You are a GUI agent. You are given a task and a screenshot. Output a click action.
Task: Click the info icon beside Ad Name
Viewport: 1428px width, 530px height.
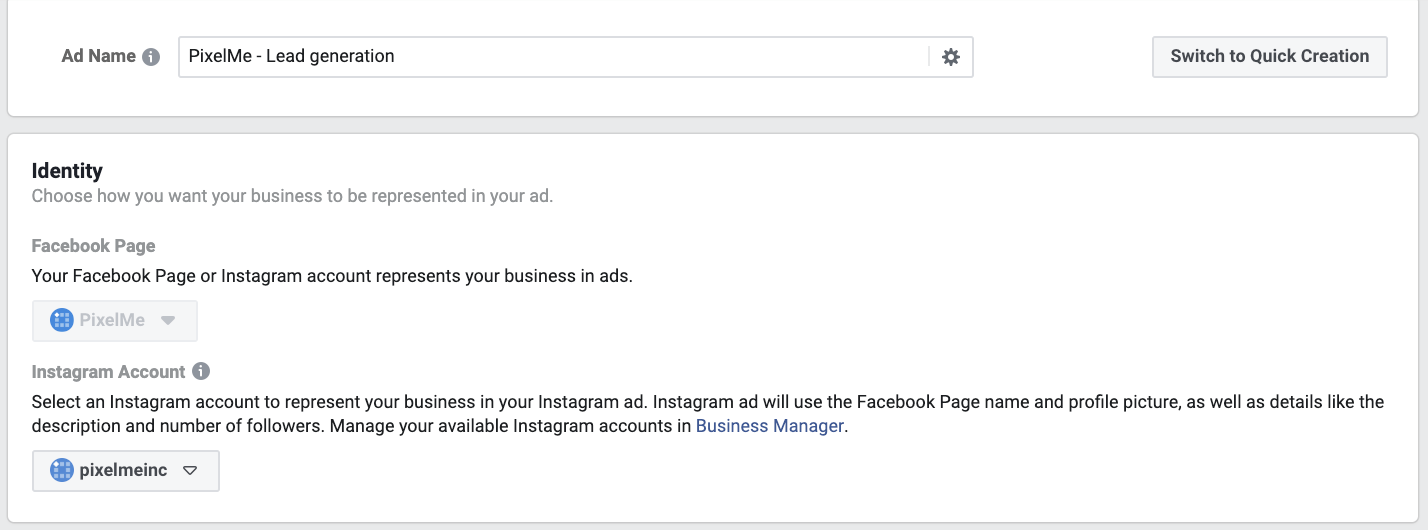tap(151, 57)
